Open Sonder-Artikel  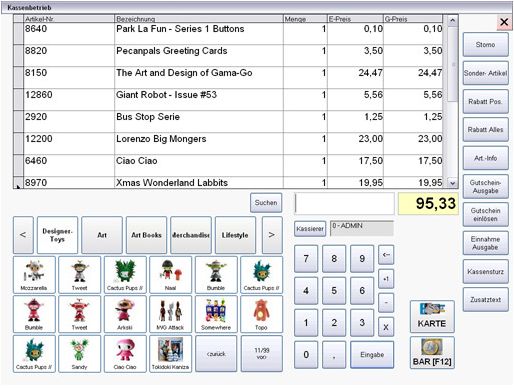[486, 73]
